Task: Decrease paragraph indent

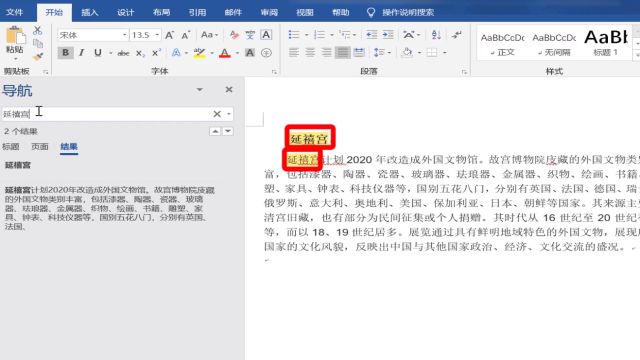Action: click(371, 35)
